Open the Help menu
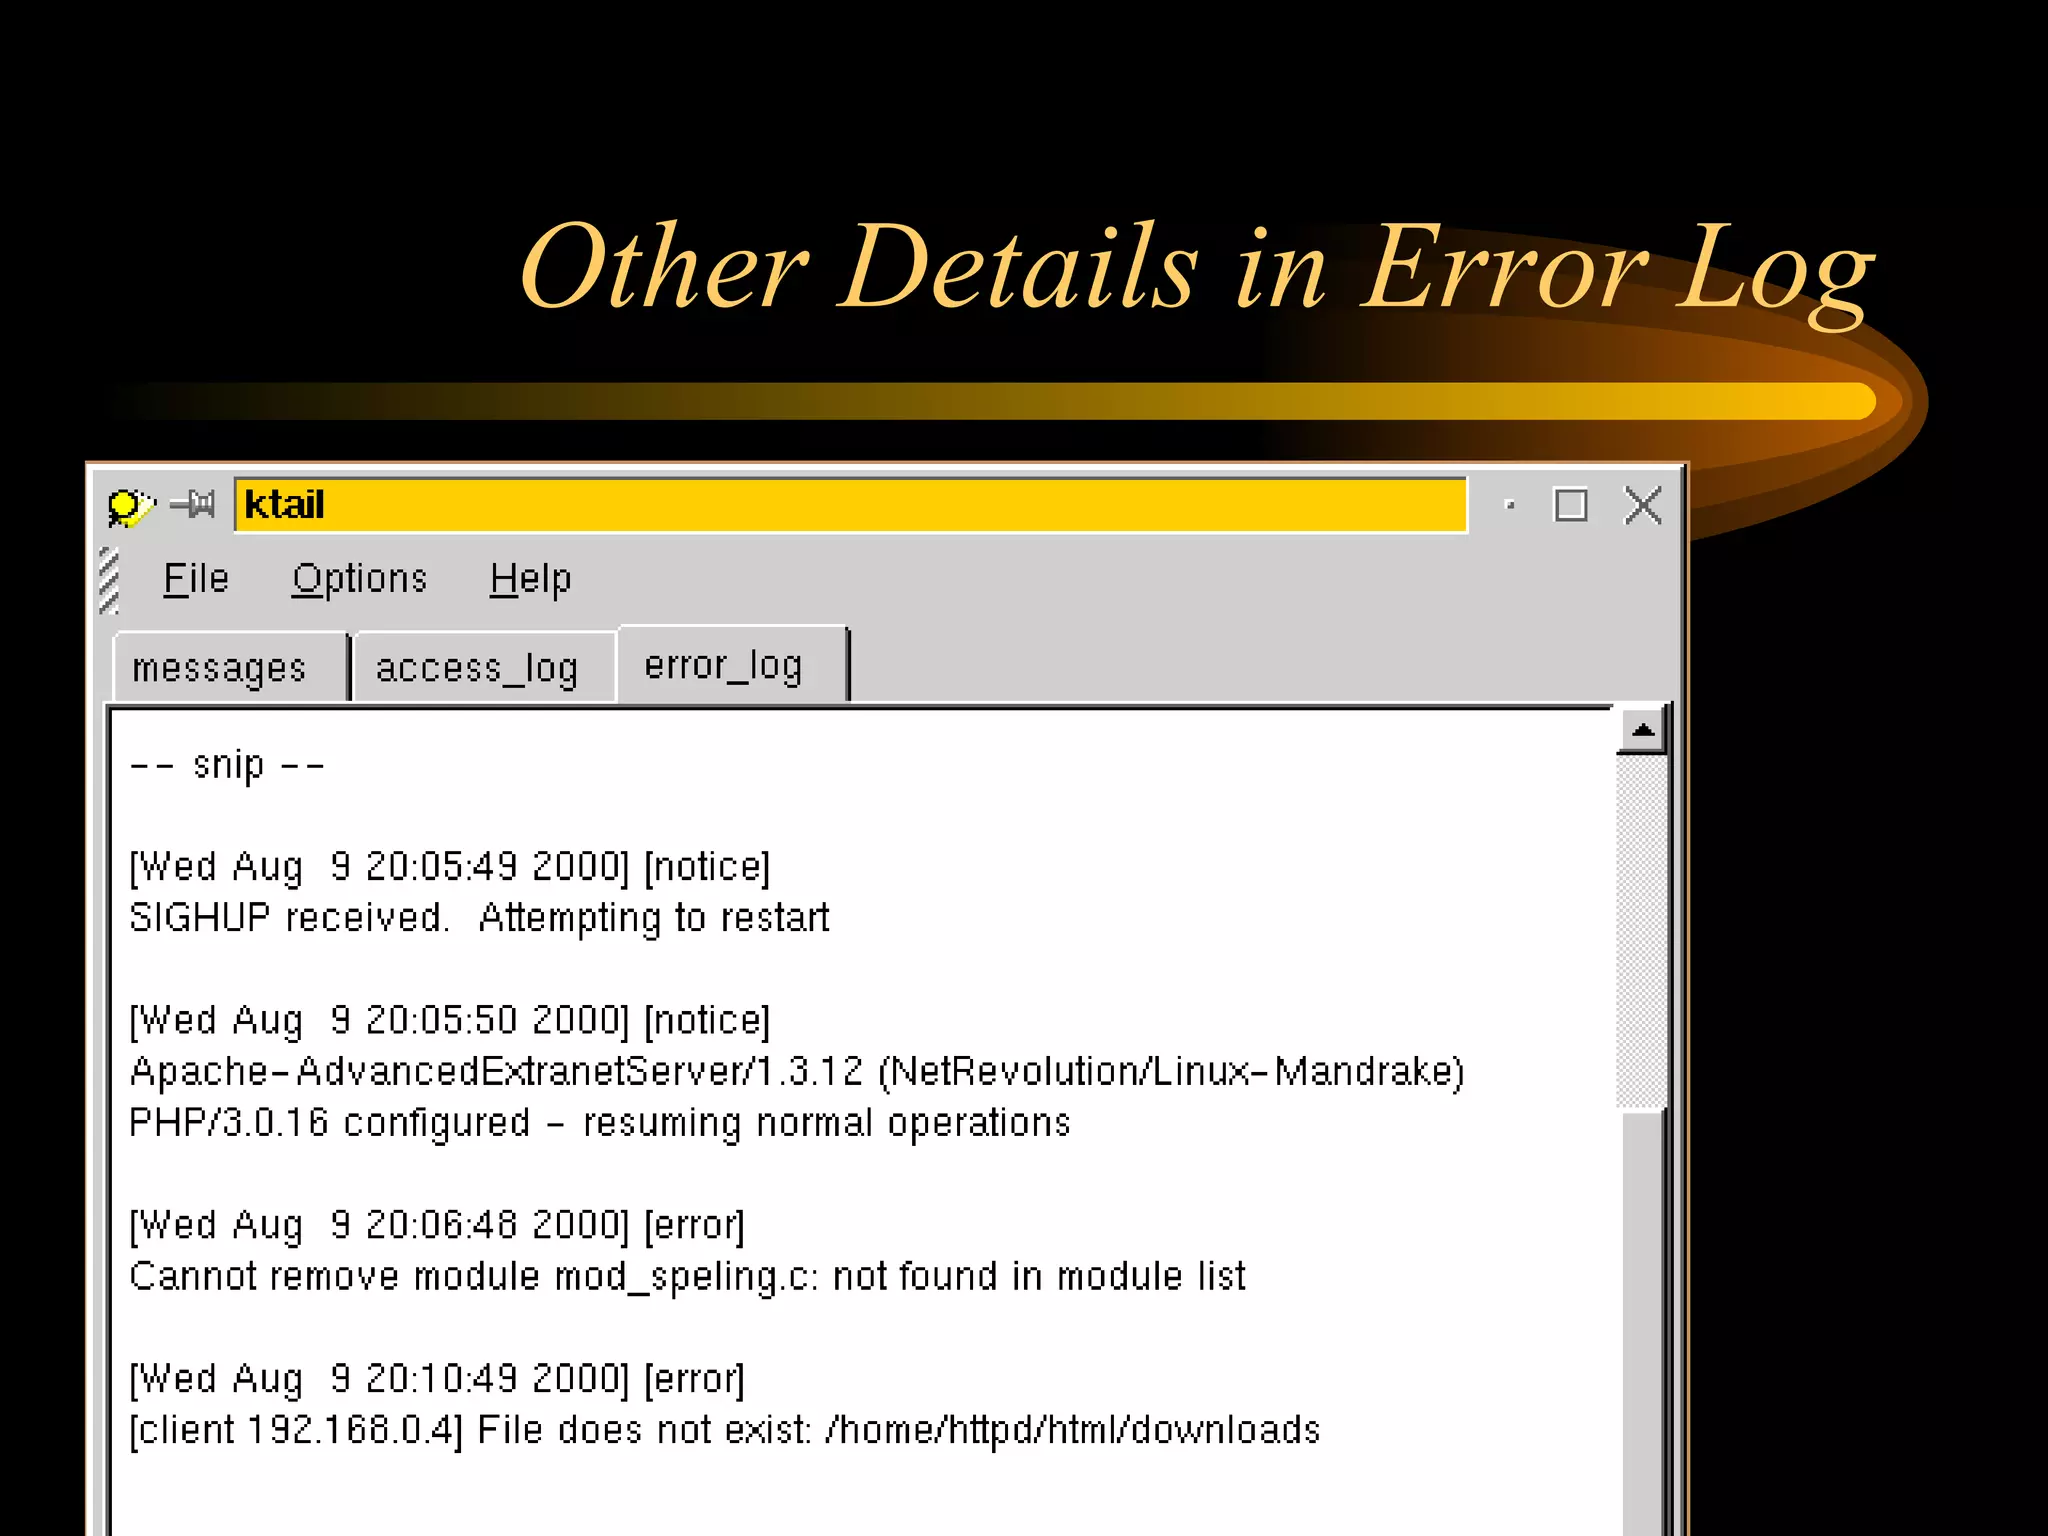This screenshot has width=2048, height=1536. pos(531,579)
